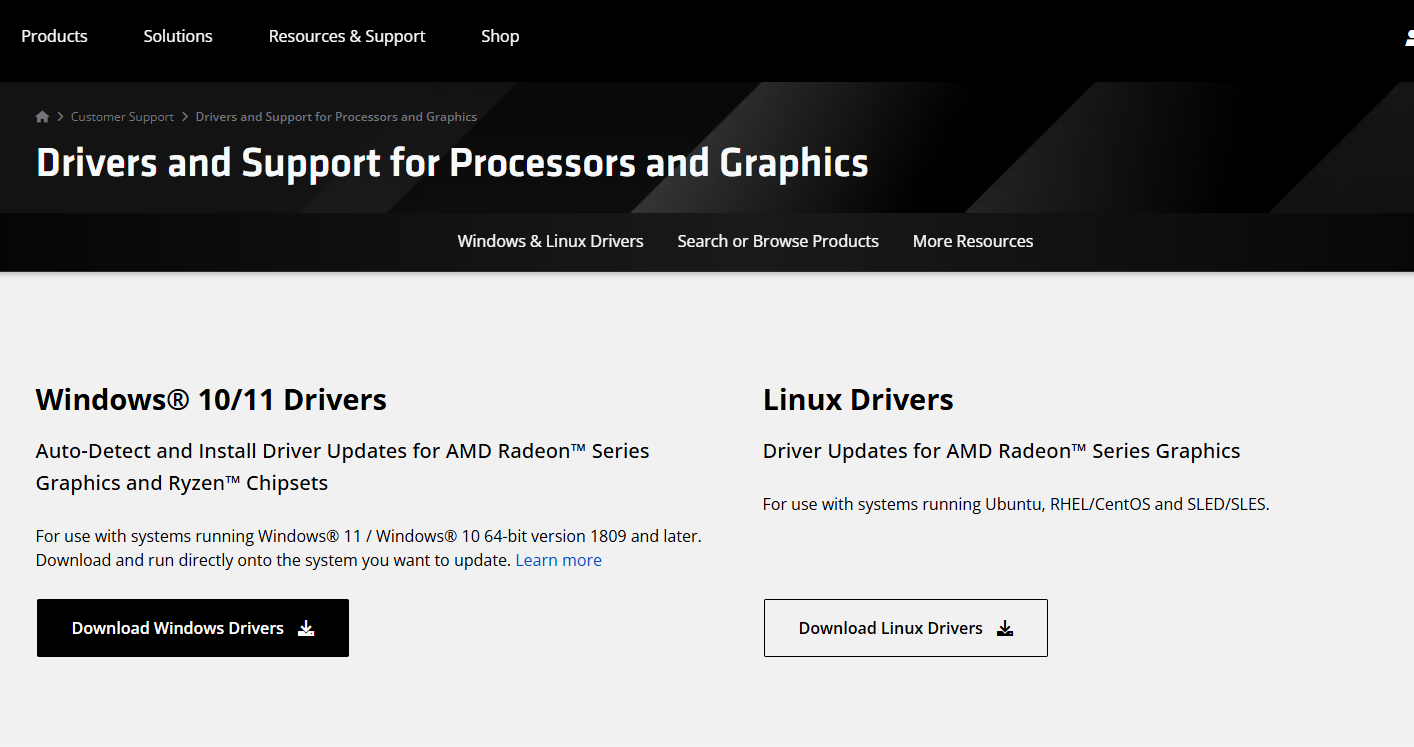Switch to the More Resources tab
The image size is (1414, 747).
[973, 241]
